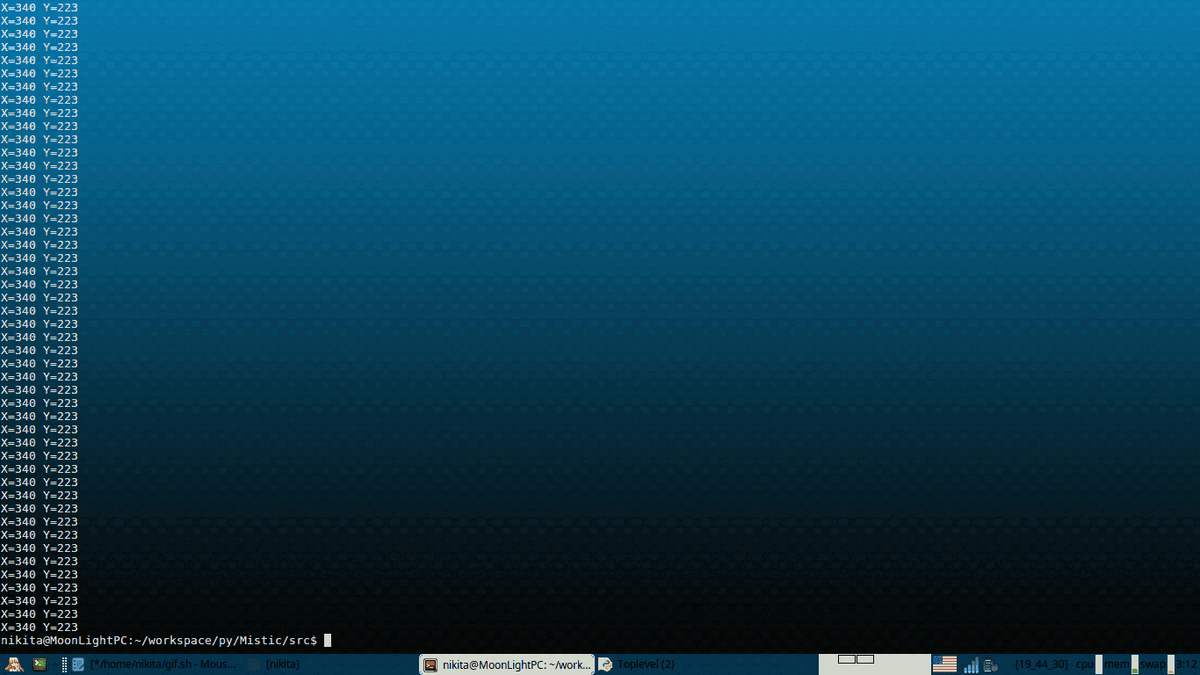
Task: Open the clock showing 3:12
Action: 1187,664
